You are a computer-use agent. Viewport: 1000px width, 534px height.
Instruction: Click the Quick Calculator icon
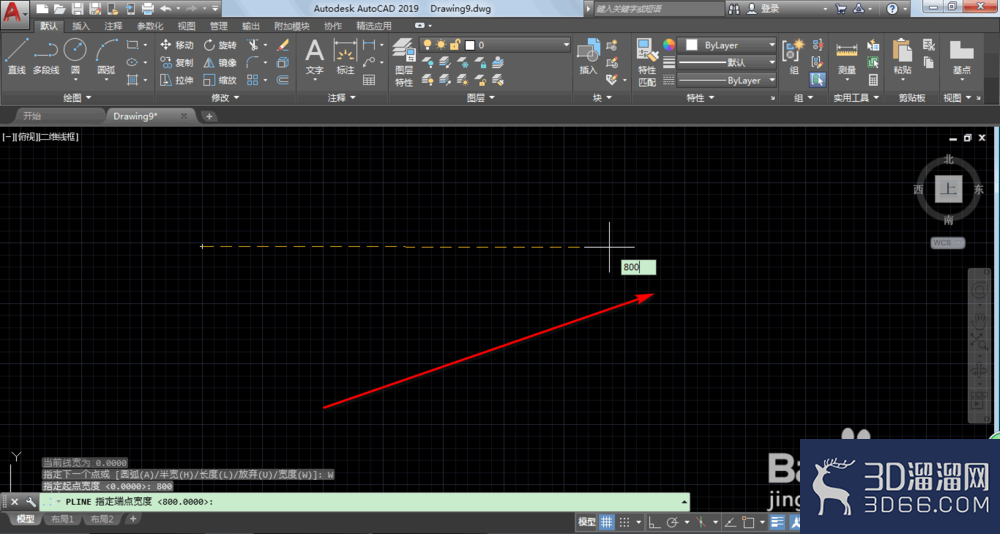click(x=873, y=80)
